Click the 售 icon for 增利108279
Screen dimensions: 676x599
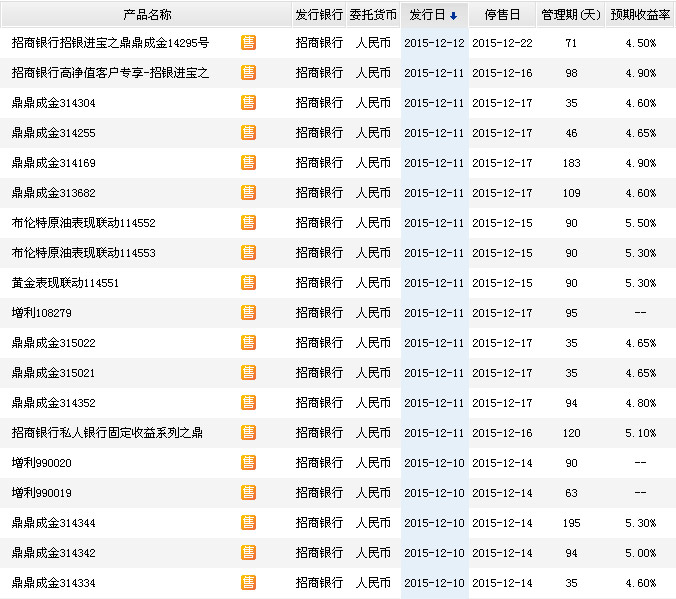[248, 313]
